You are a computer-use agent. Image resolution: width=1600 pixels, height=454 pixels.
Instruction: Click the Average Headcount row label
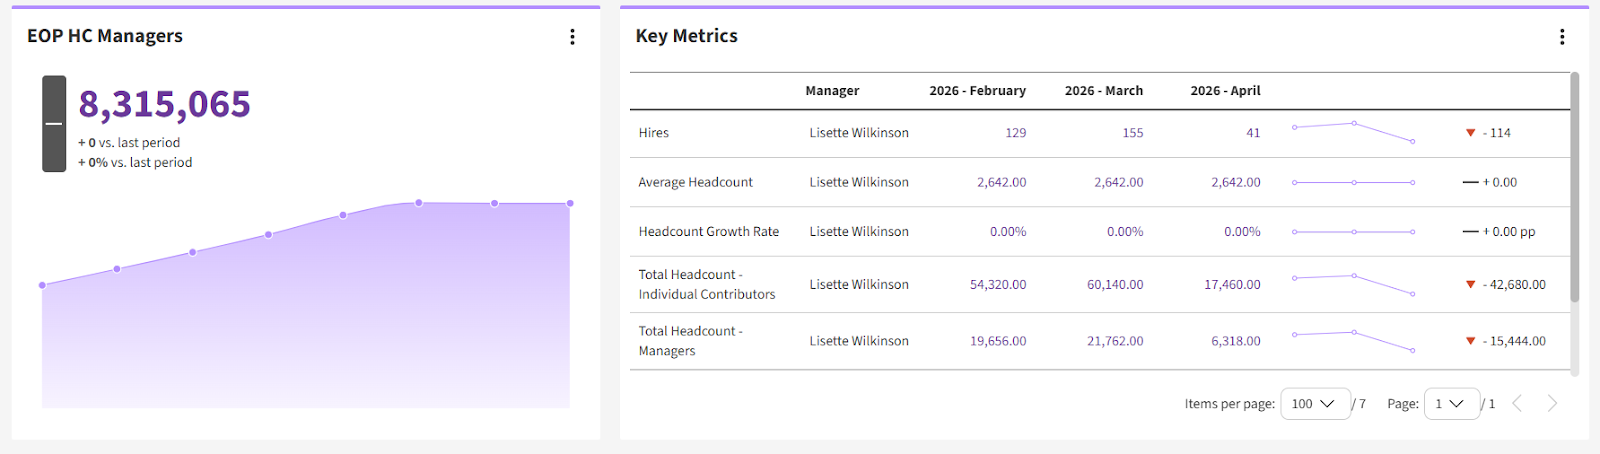click(x=695, y=182)
